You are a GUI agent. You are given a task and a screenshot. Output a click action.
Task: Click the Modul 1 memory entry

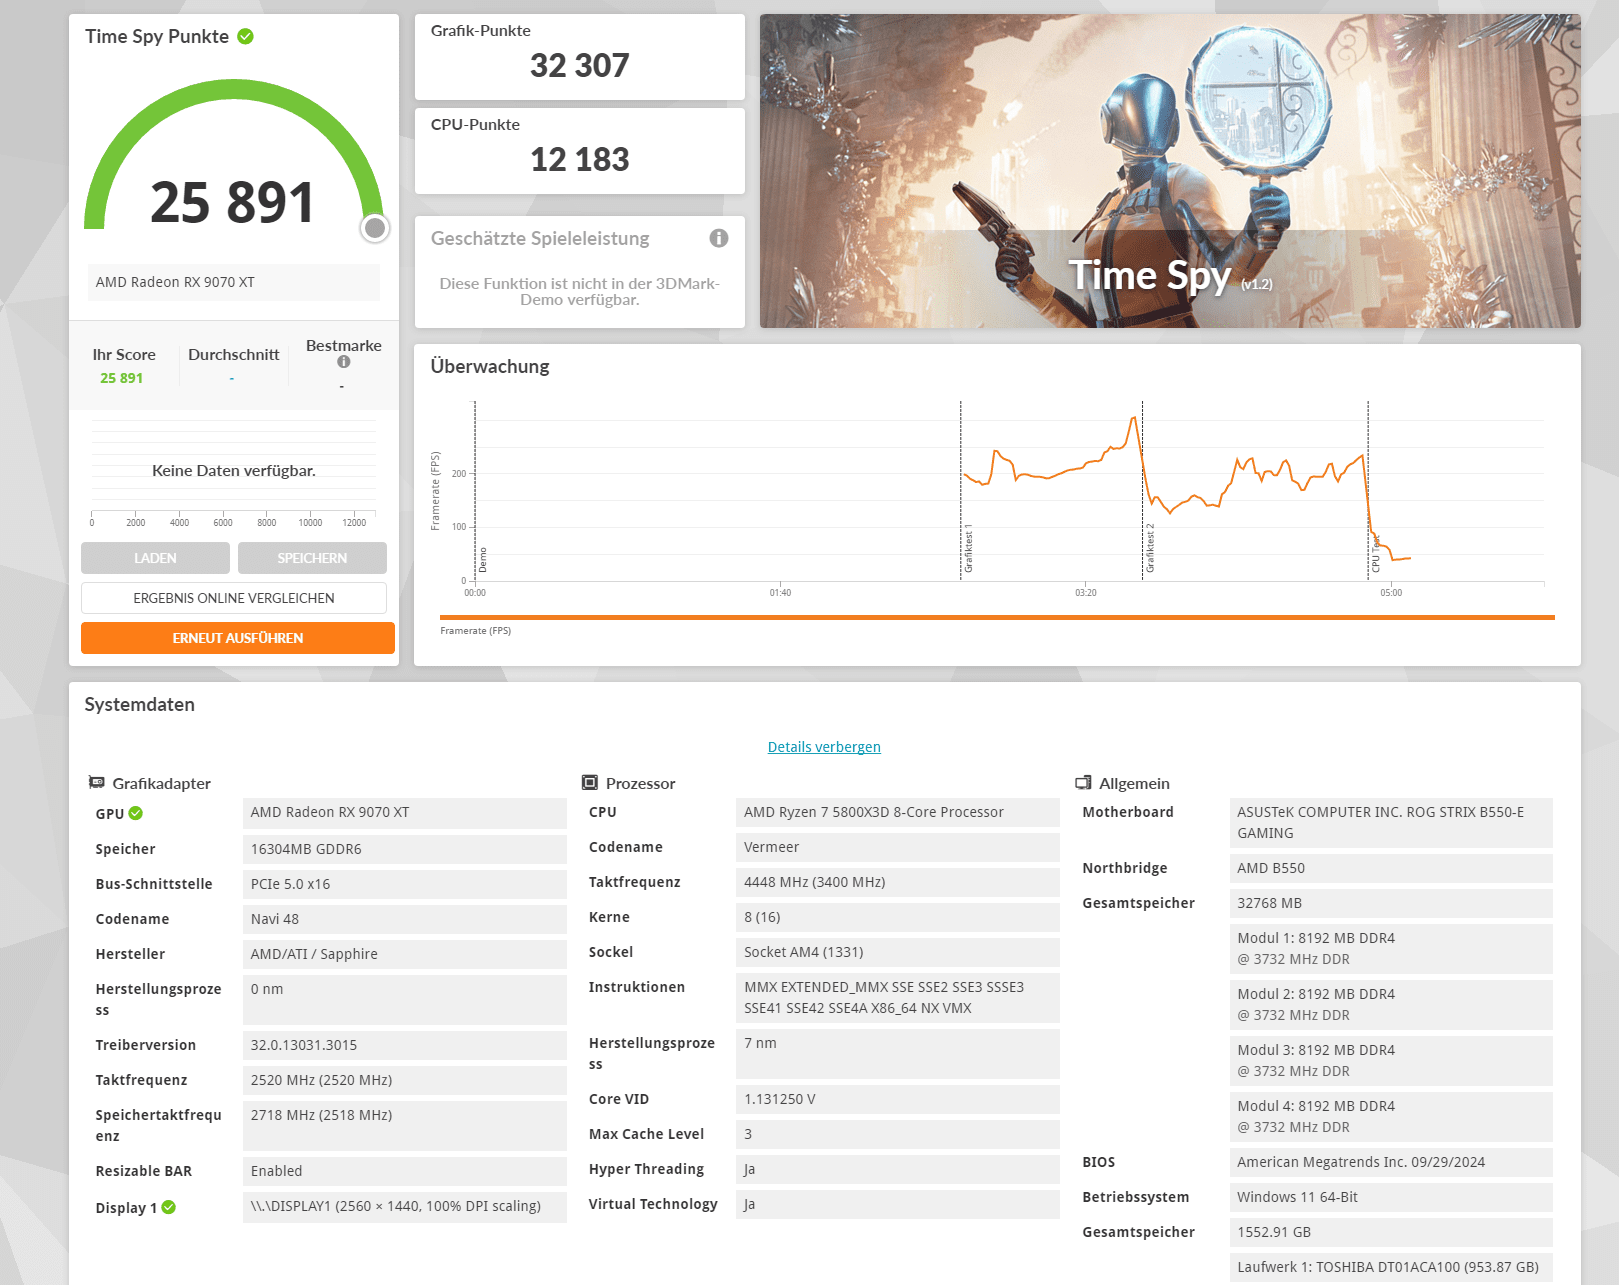1391,949
